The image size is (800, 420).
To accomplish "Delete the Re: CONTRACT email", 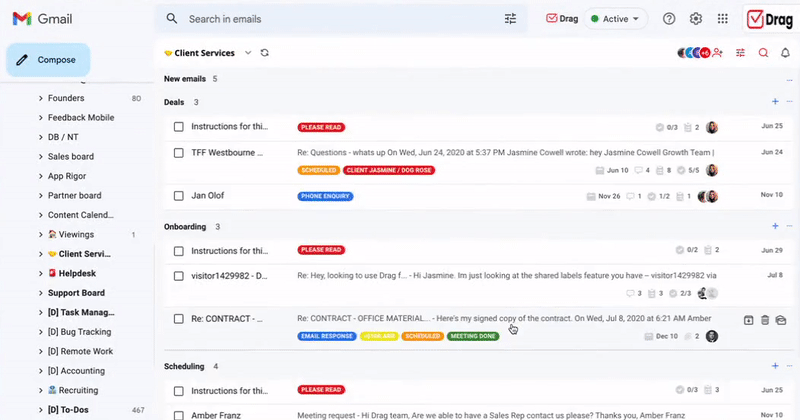I will coord(765,320).
